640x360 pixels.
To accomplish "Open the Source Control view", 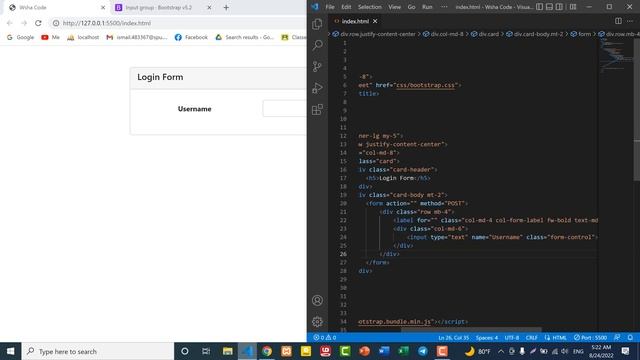I will click(x=317, y=67).
